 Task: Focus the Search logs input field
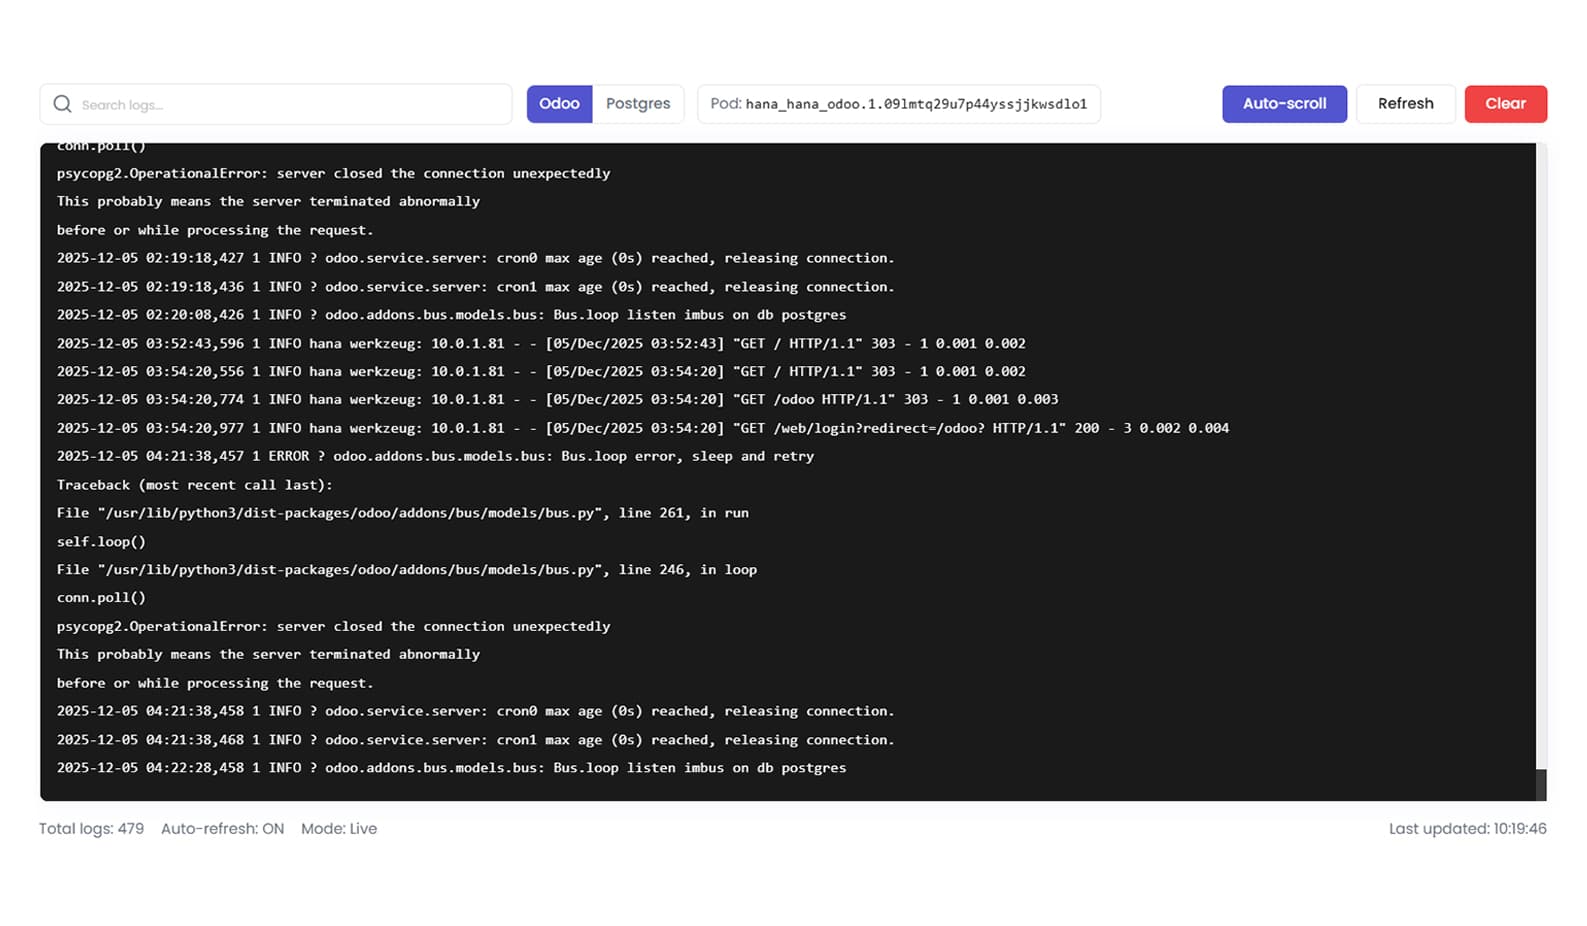point(290,104)
